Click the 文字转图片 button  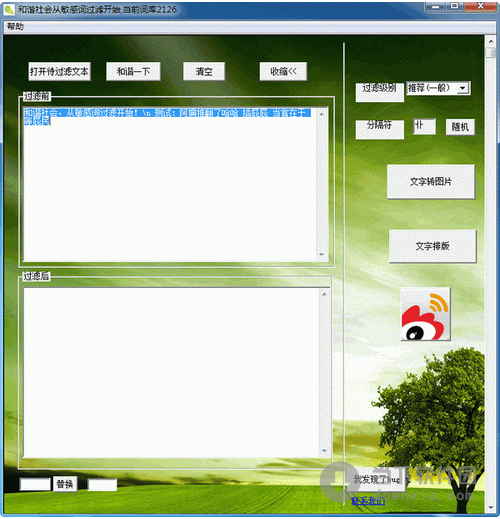click(x=431, y=182)
